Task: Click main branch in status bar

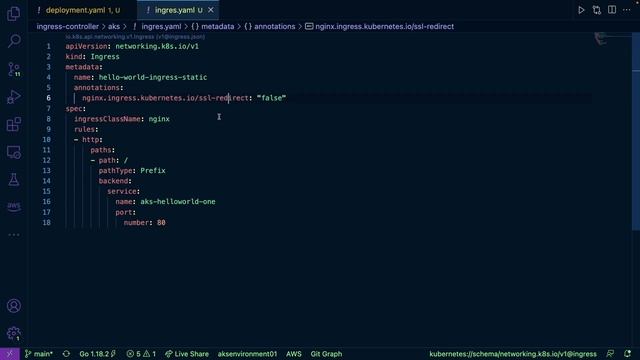Action: tap(39, 354)
